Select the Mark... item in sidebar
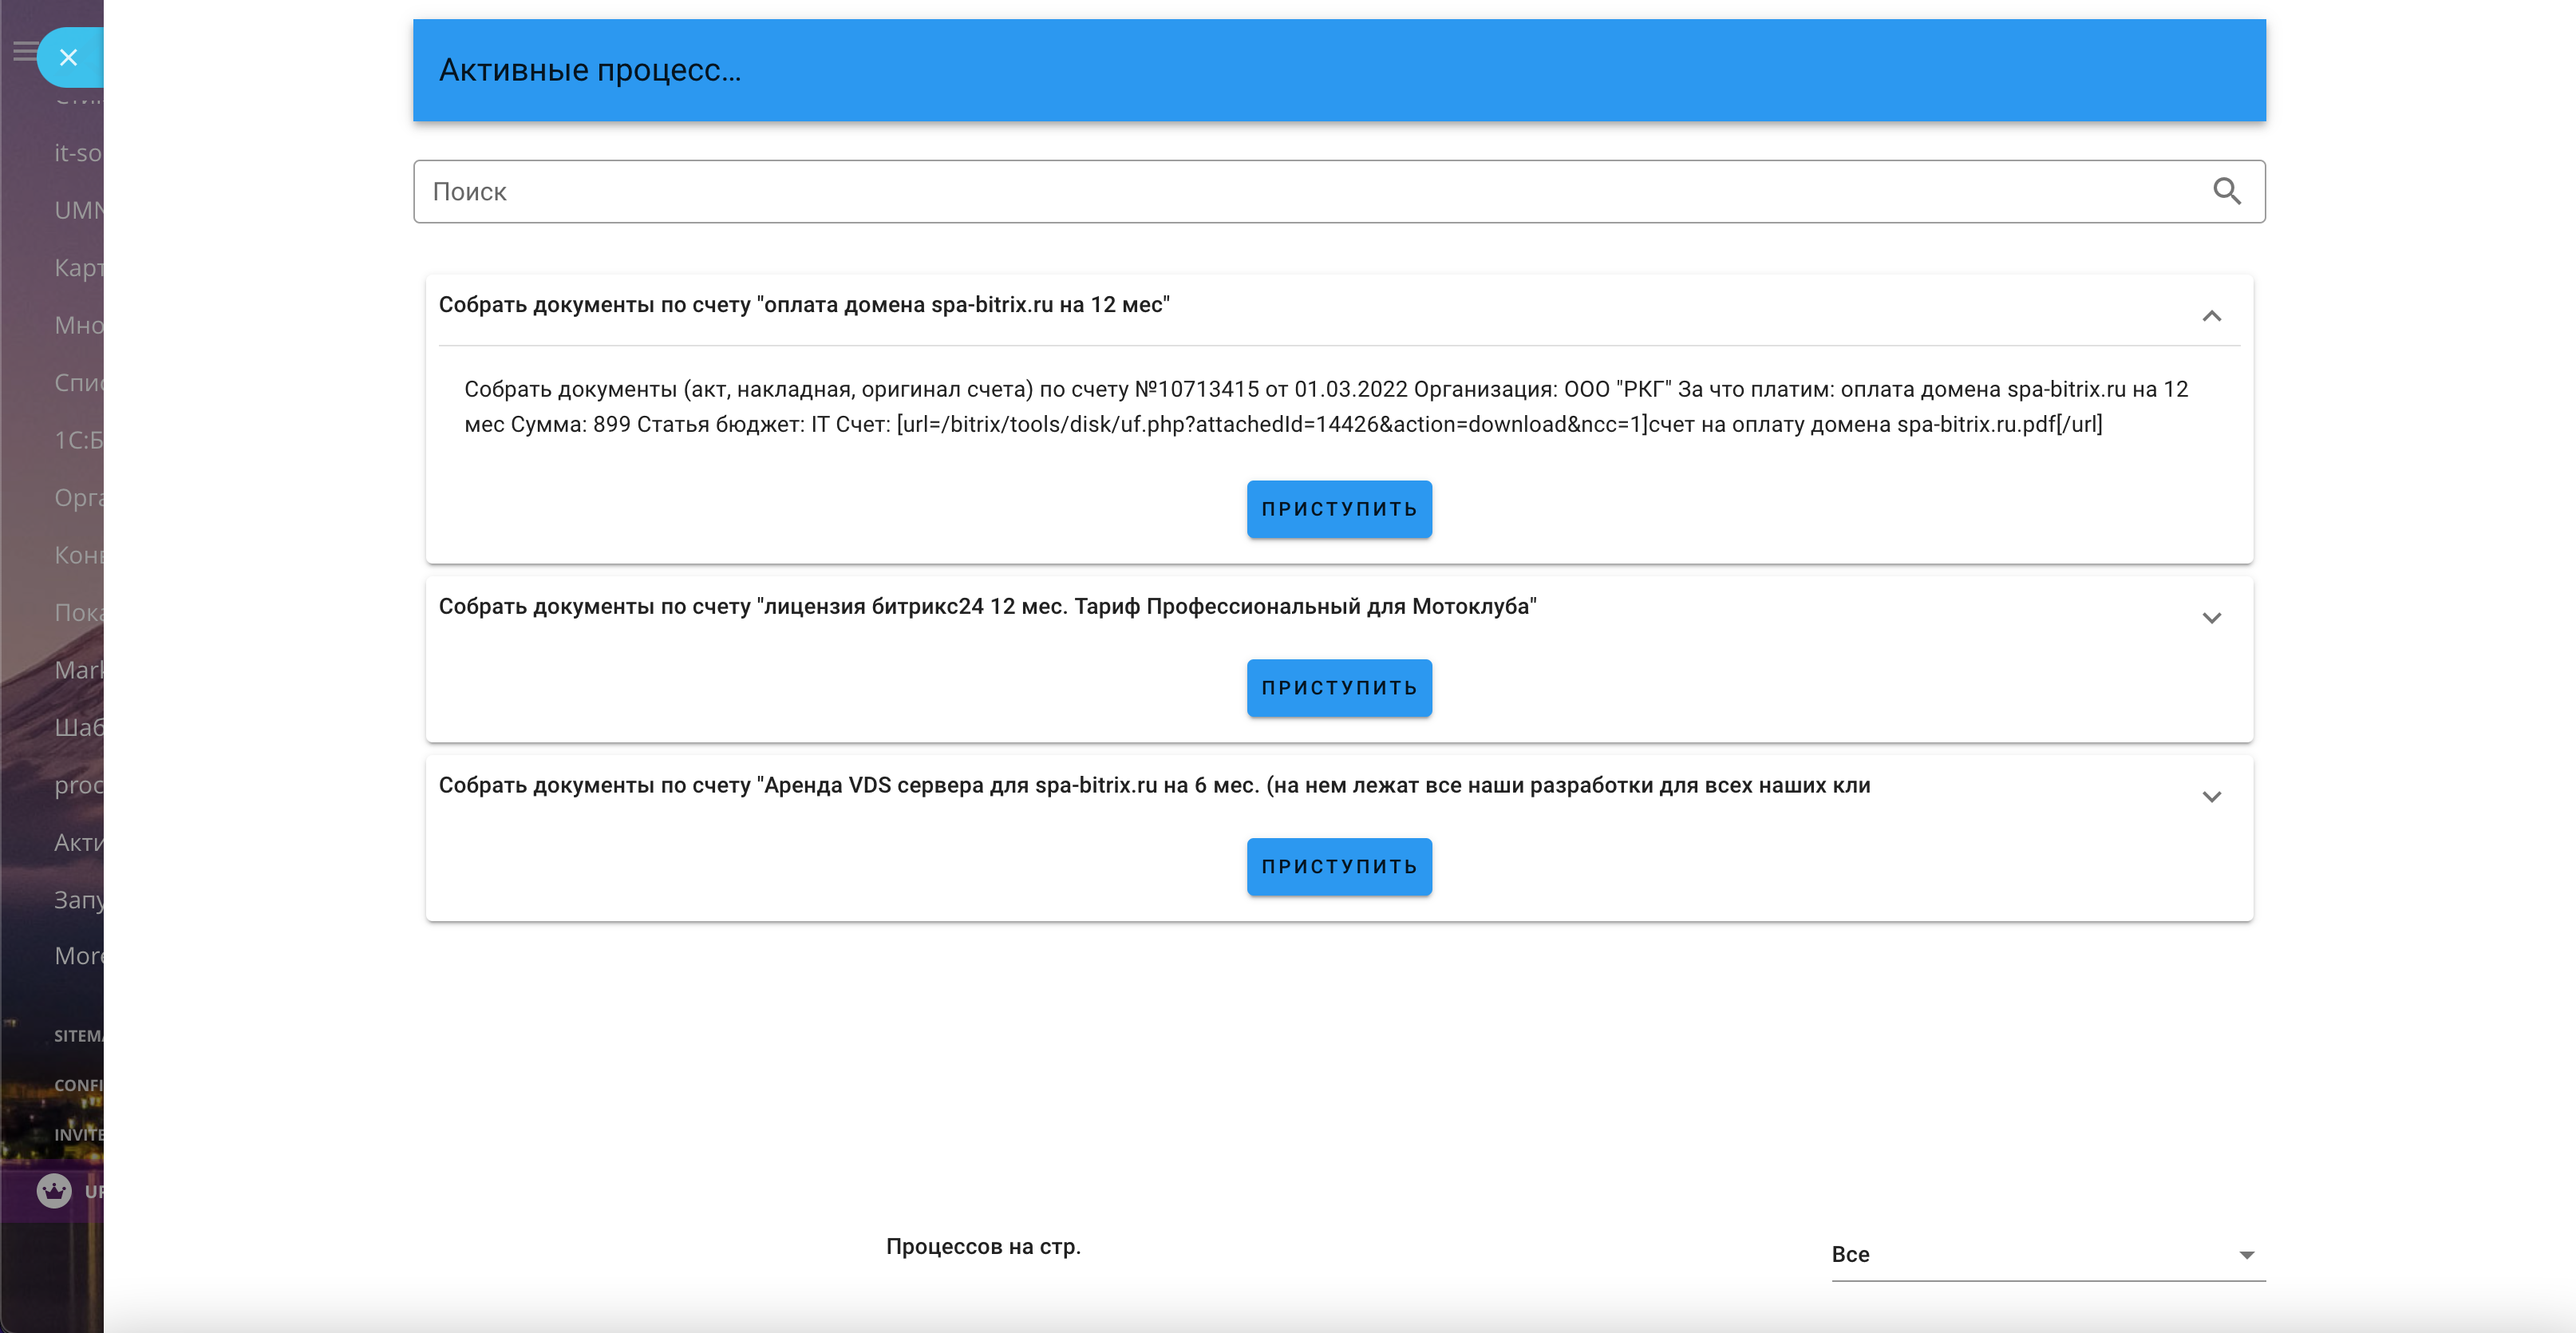 tap(78, 670)
